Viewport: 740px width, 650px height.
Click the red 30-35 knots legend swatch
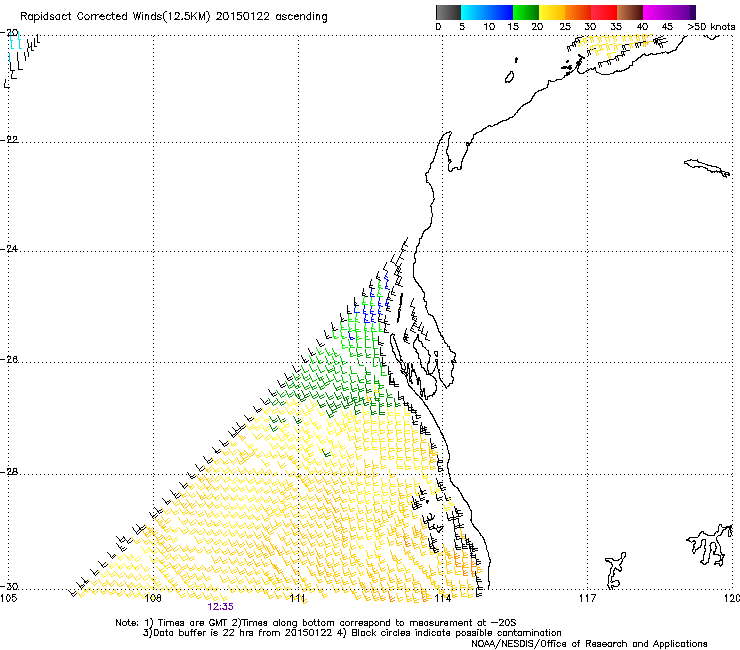click(604, 12)
